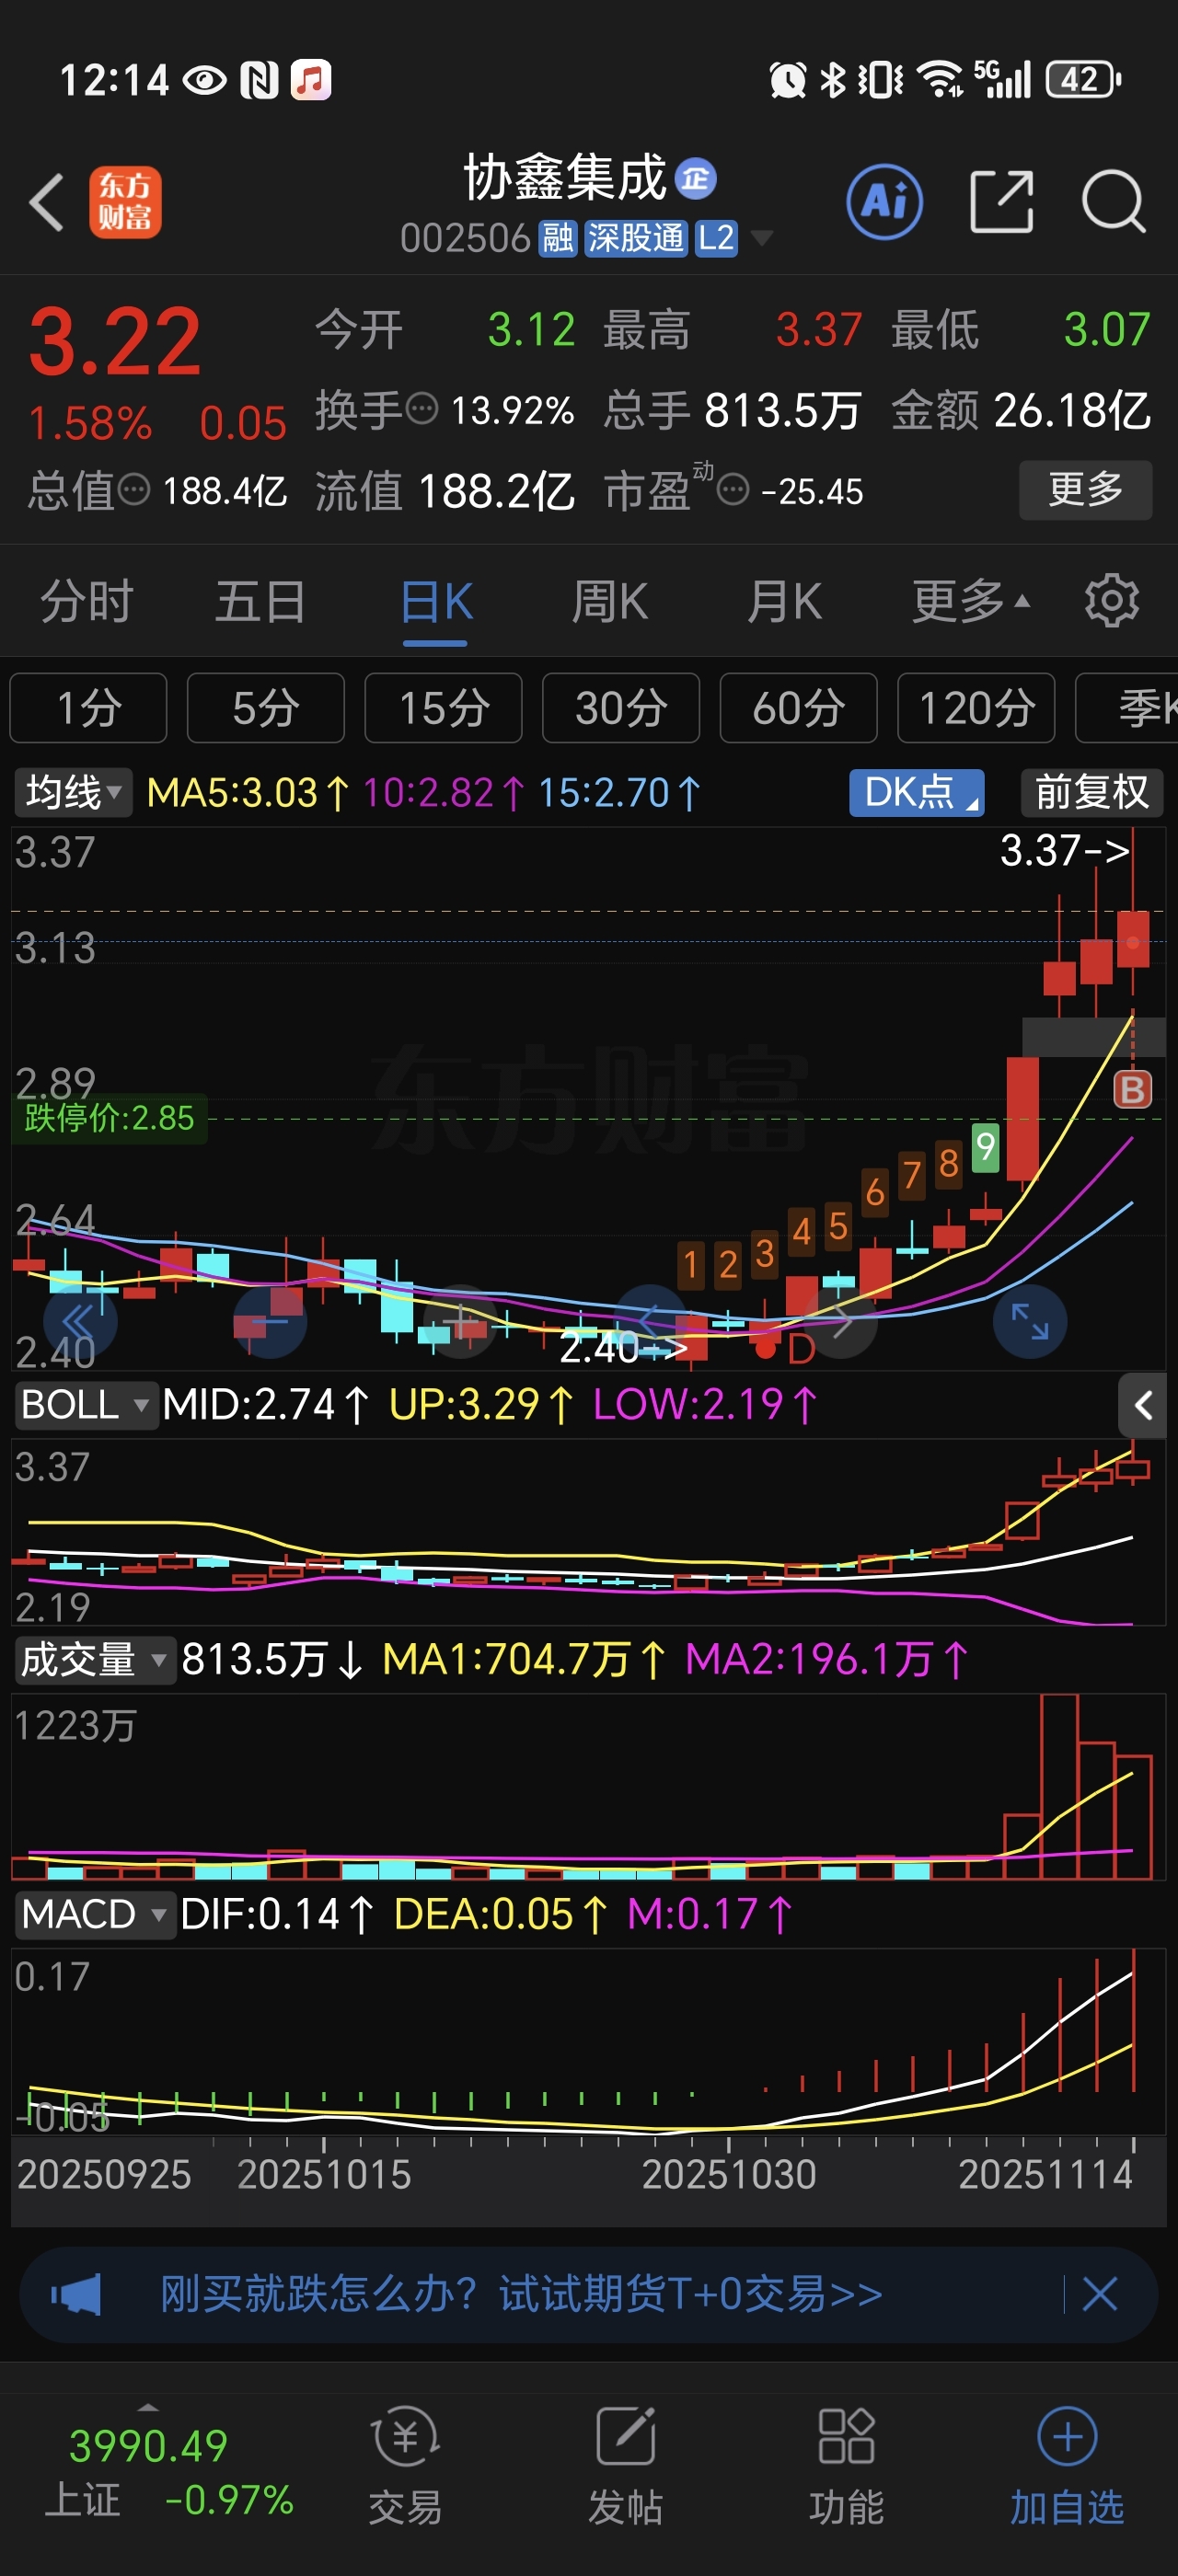Shift chart left with double-arrow button
The image size is (1178, 2576).
(x=80, y=1321)
